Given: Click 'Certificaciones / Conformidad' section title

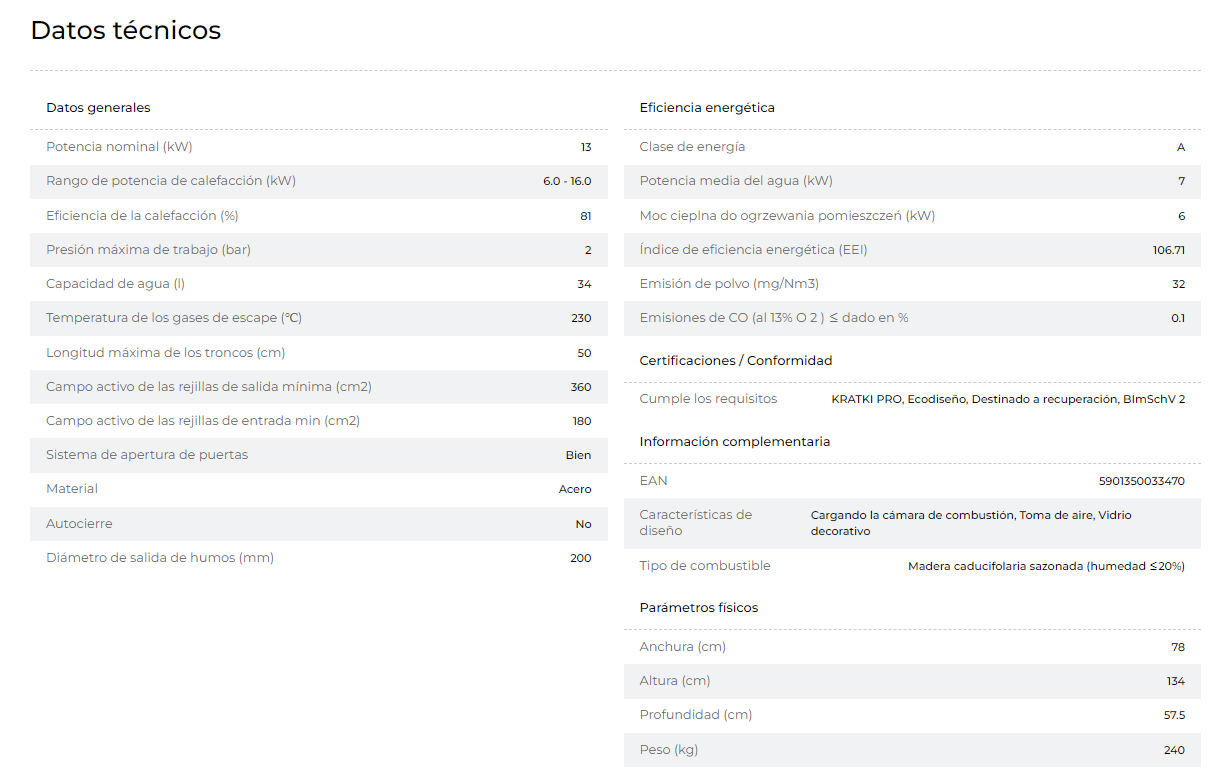Looking at the screenshot, I should (736, 360).
